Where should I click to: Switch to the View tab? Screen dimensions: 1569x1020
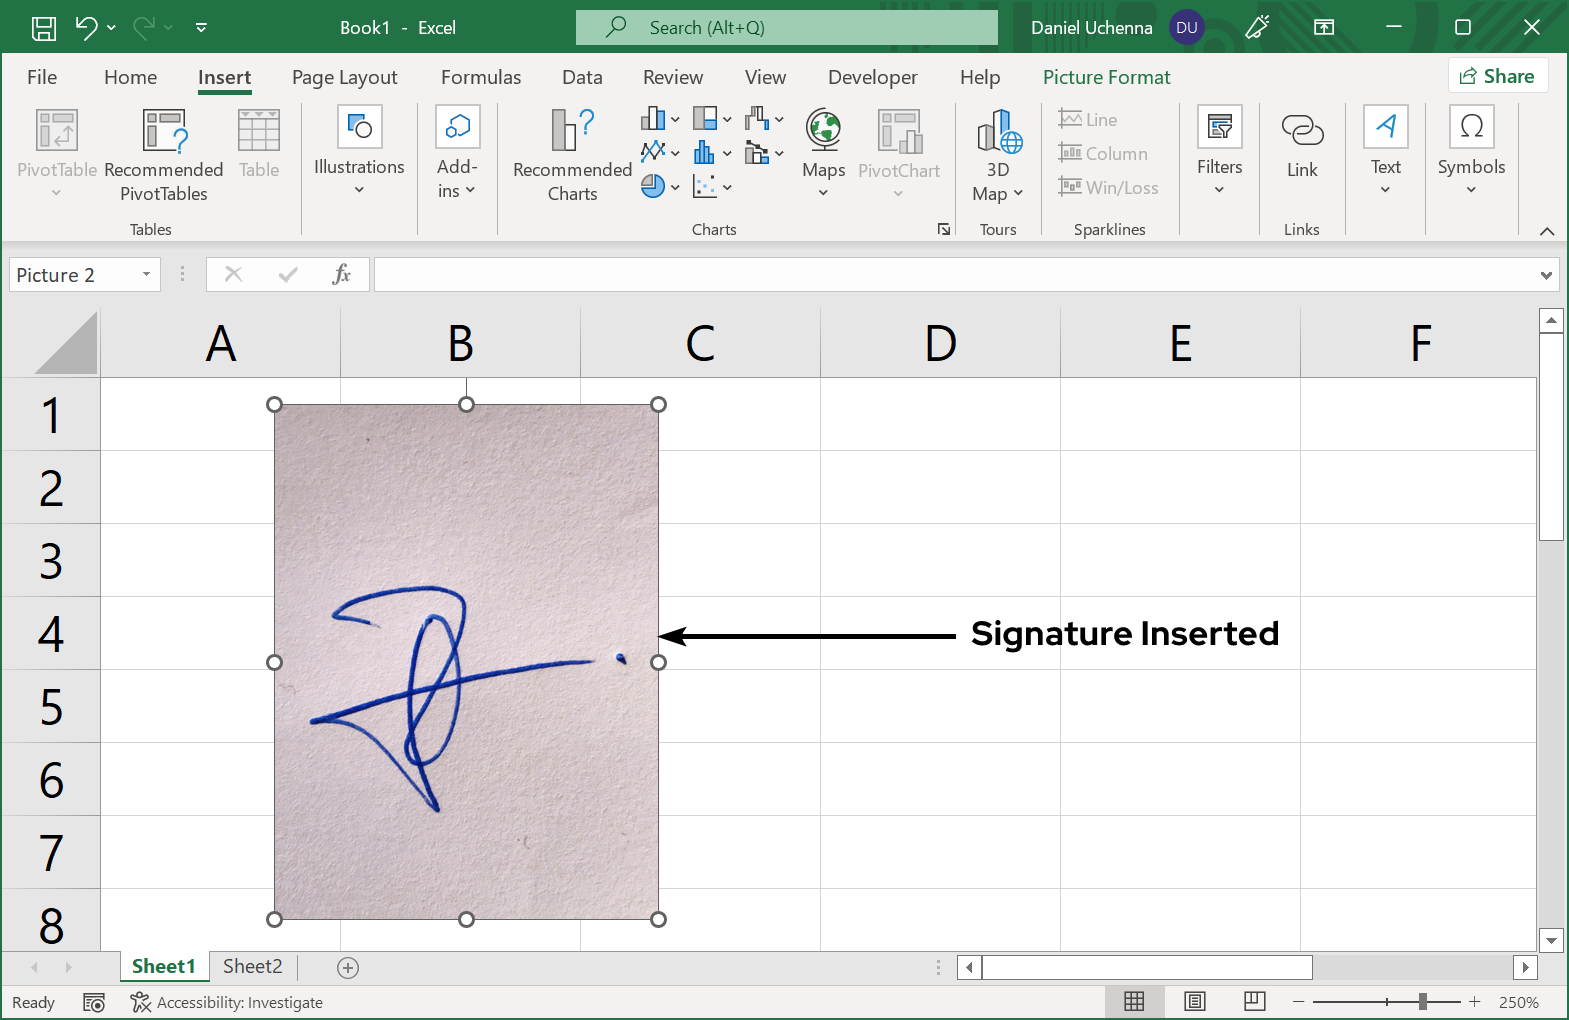click(765, 77)
